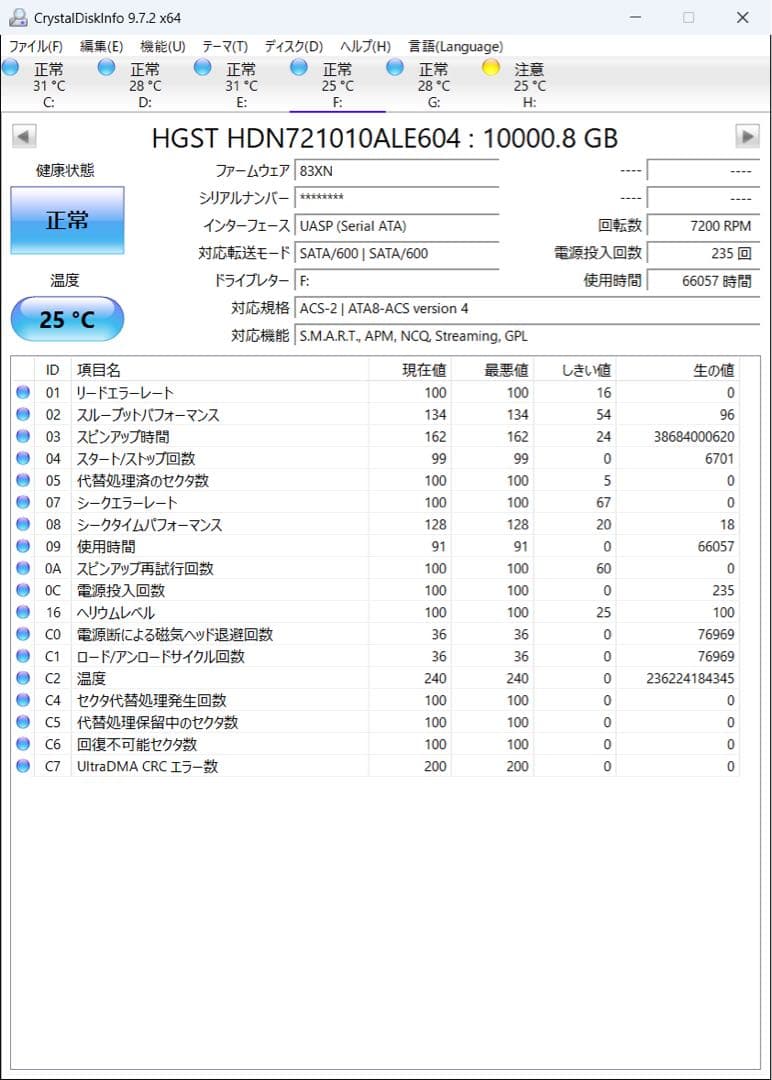Image resolution: width=772 pixels, height=1080 pixels.
Task: Click the 対応規格 field ACS-2
Action: tap(528, 309)
